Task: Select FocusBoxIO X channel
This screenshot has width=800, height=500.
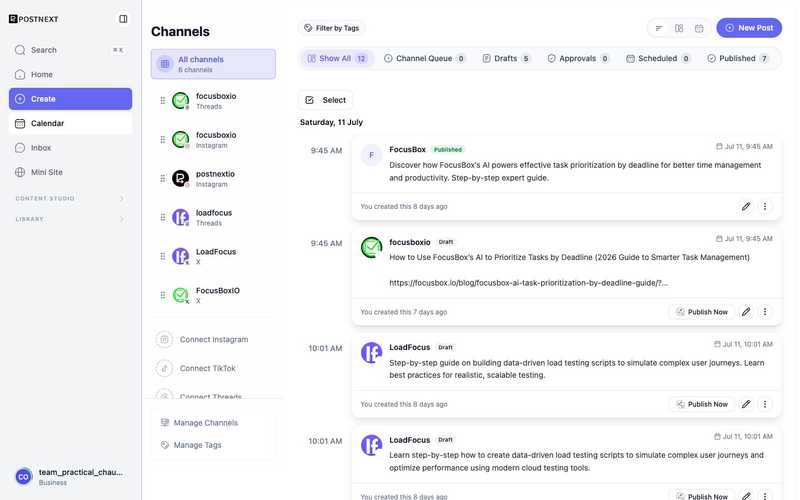Action: pyautogui.click(x=213, y=295)
